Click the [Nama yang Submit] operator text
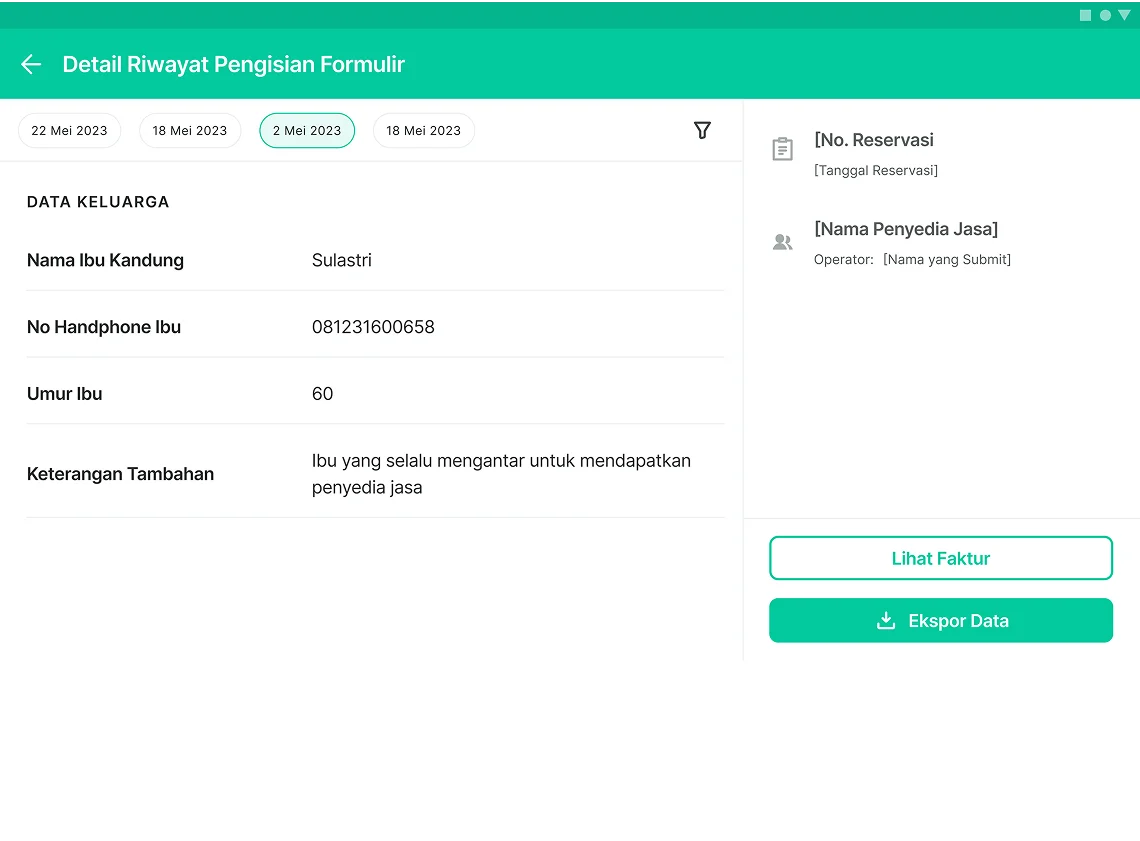The height and width of the screenshot is (841, 1140). [x=946, y=260]
